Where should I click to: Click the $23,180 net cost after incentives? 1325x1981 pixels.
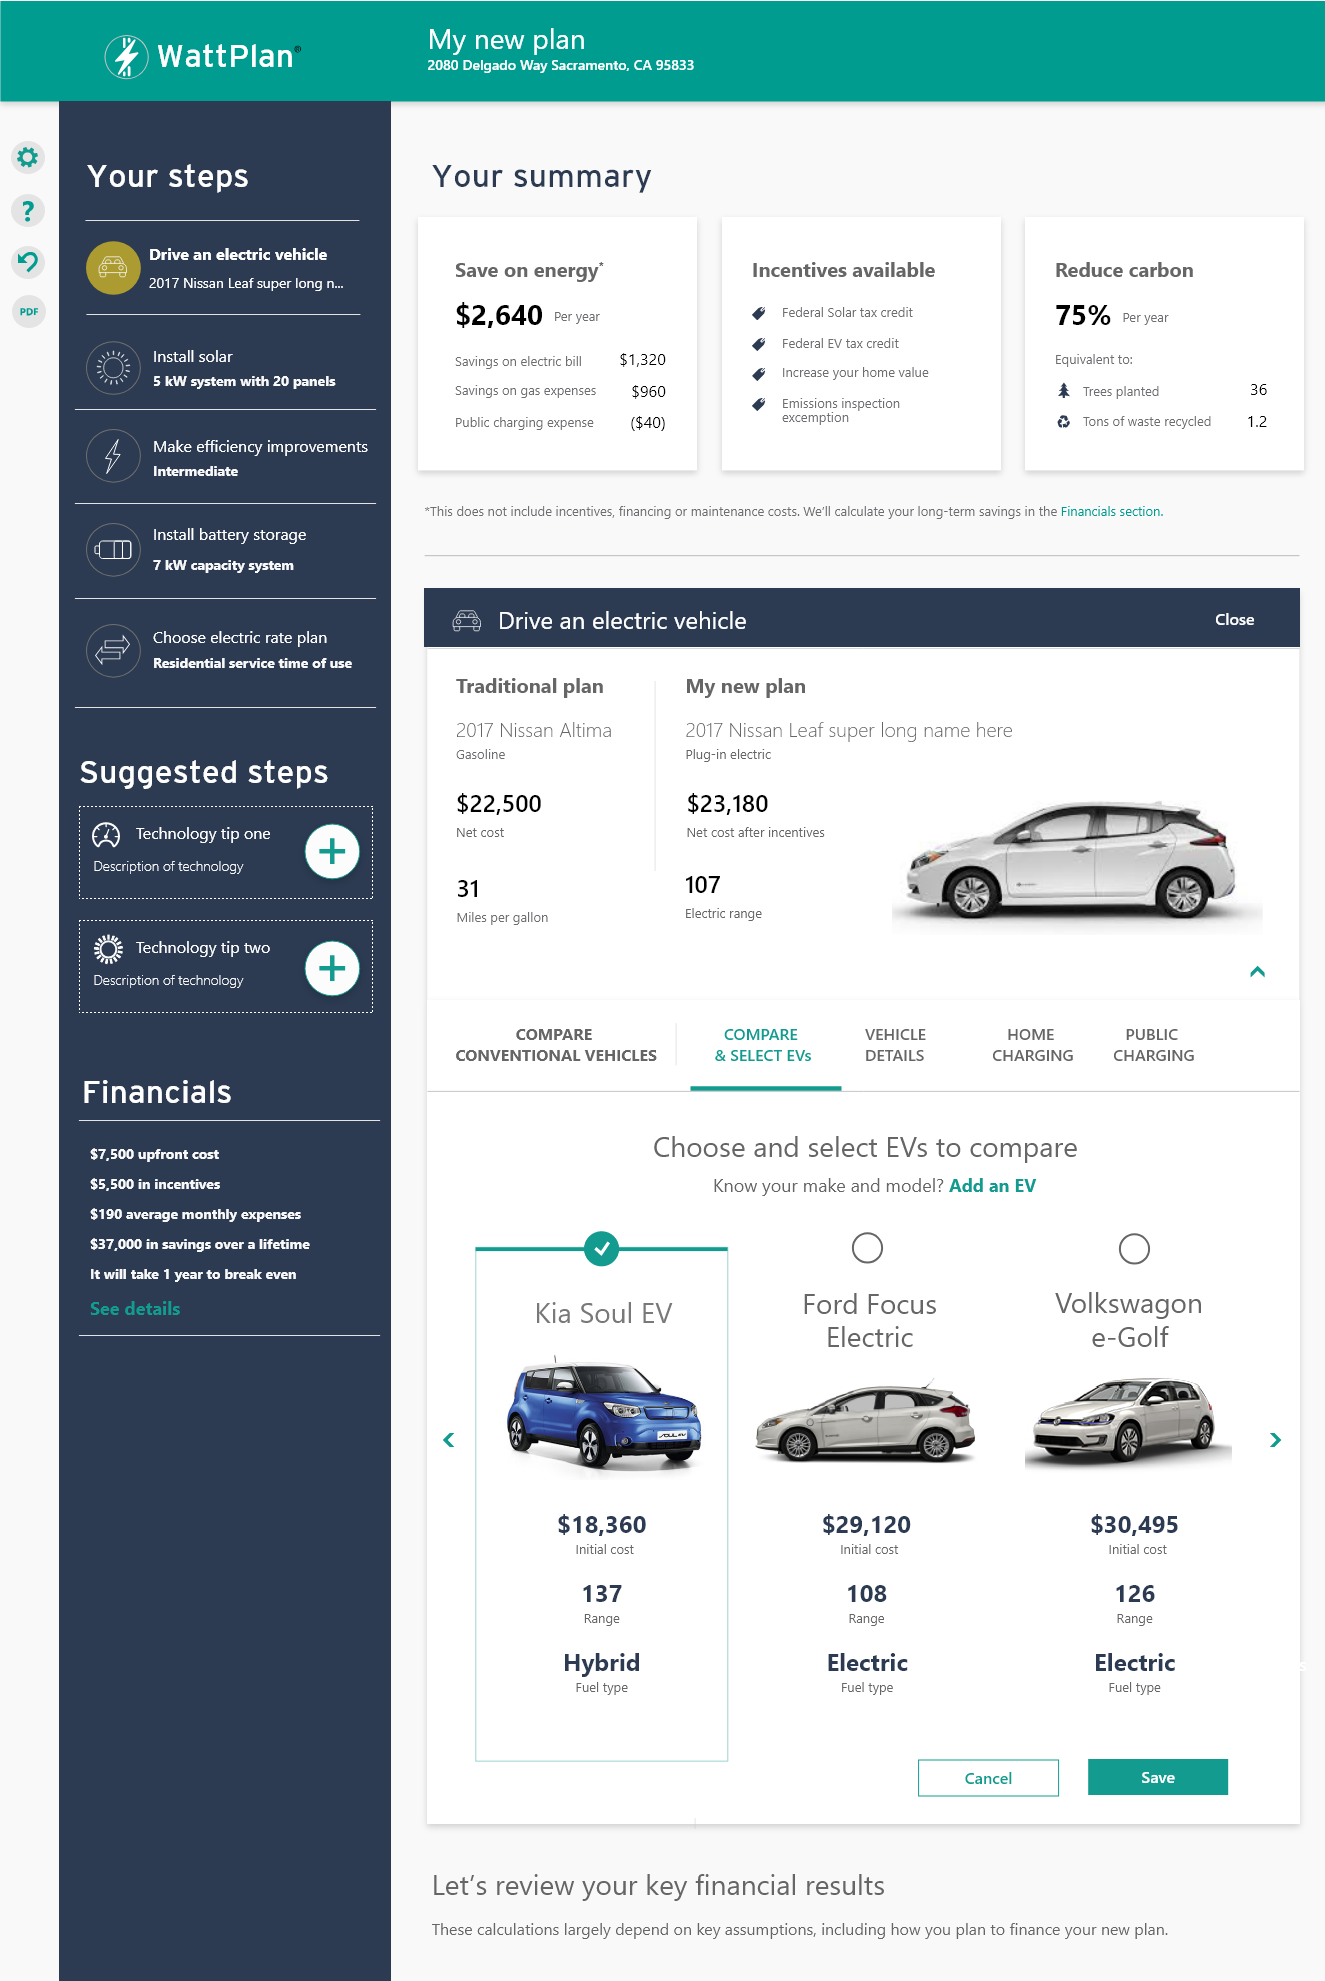coord(727,804)
